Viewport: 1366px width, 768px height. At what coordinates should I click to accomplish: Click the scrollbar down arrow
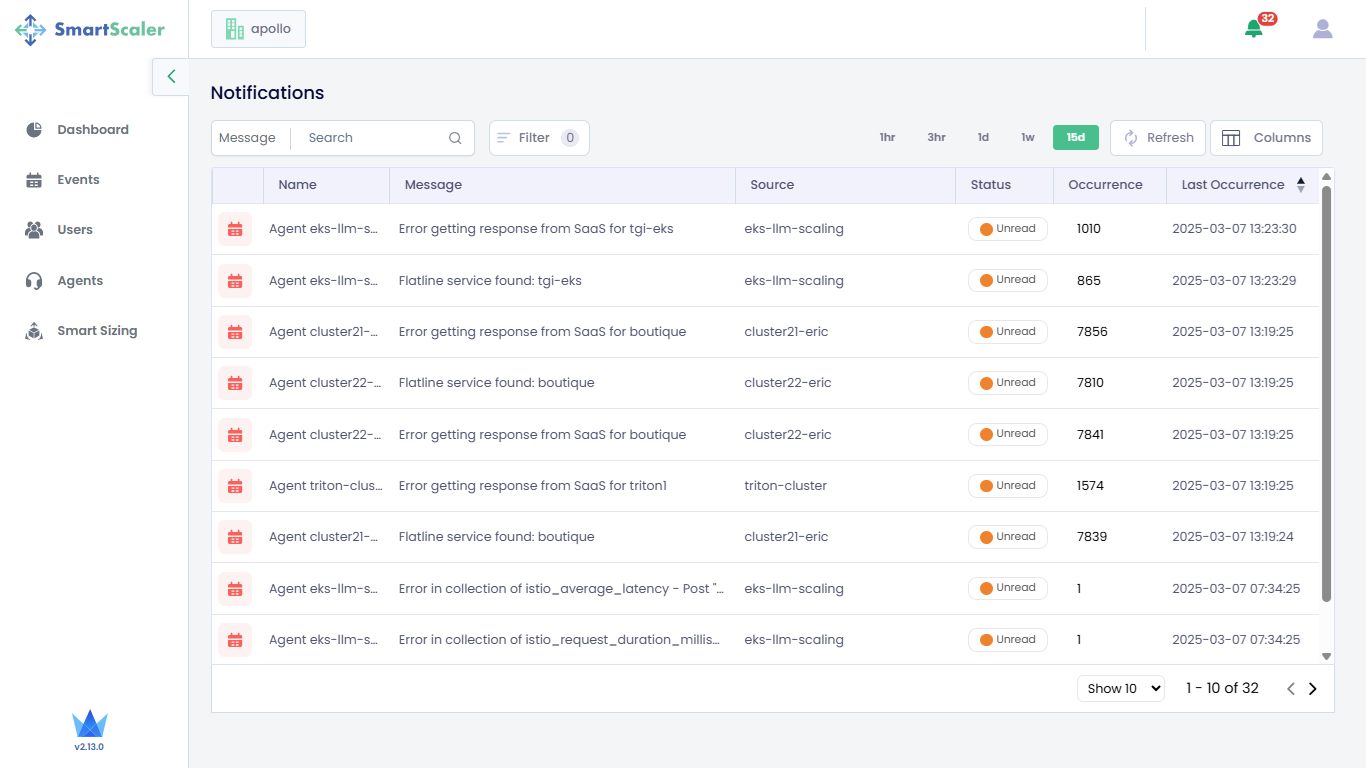[1327, 657]
